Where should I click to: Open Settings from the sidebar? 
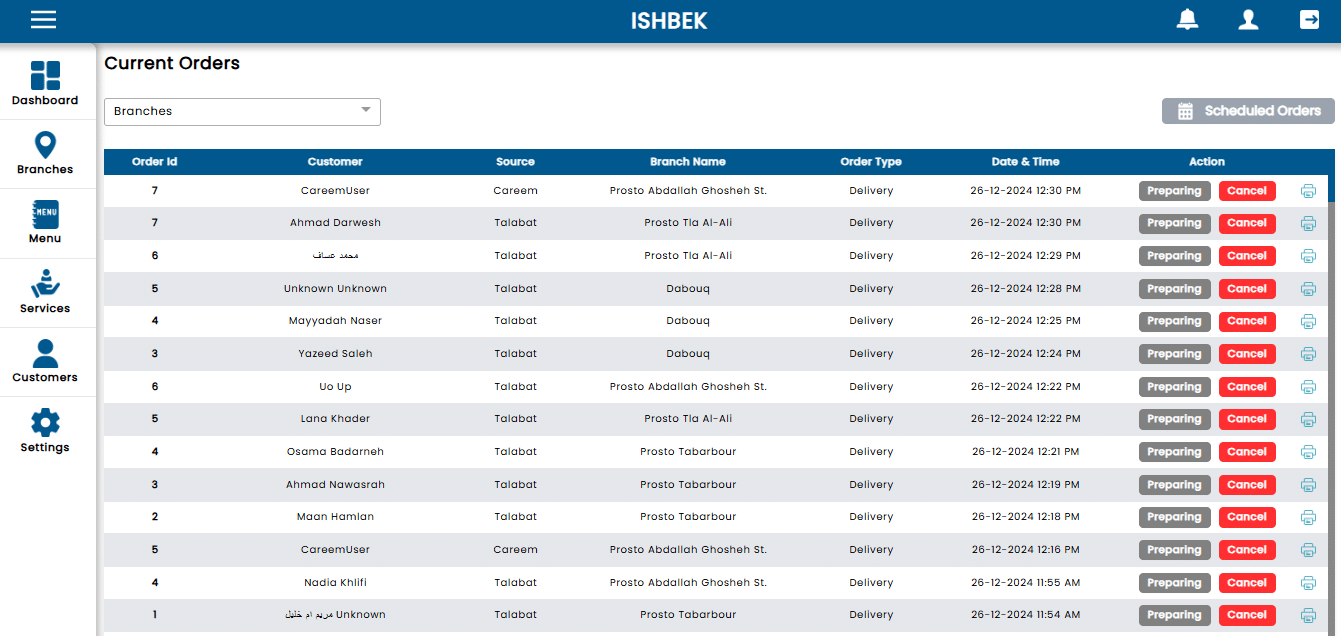[x=45, y=431]
